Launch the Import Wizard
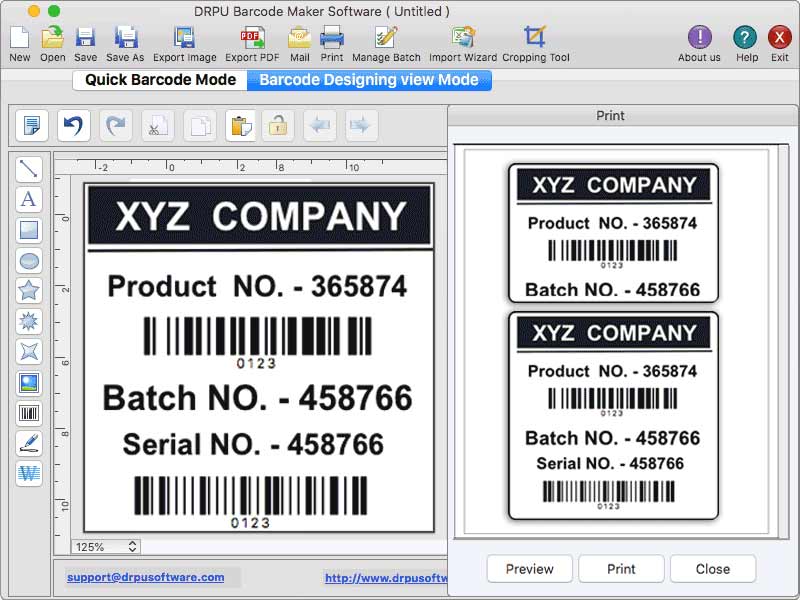The height and width of the screenshot is (600, 800). point(460,42)
